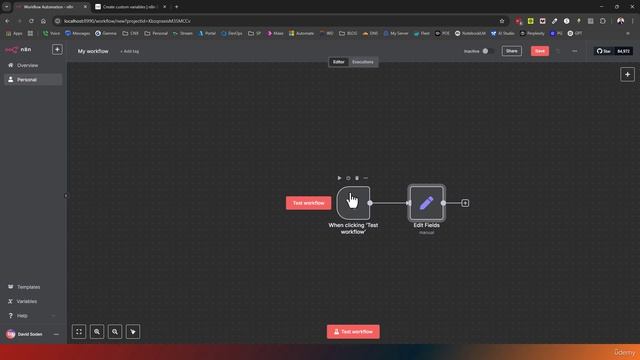640x360 pixels.
Task: Open the Perplexity bookmark
Action: pyautogui.click(x=532, y=33)
